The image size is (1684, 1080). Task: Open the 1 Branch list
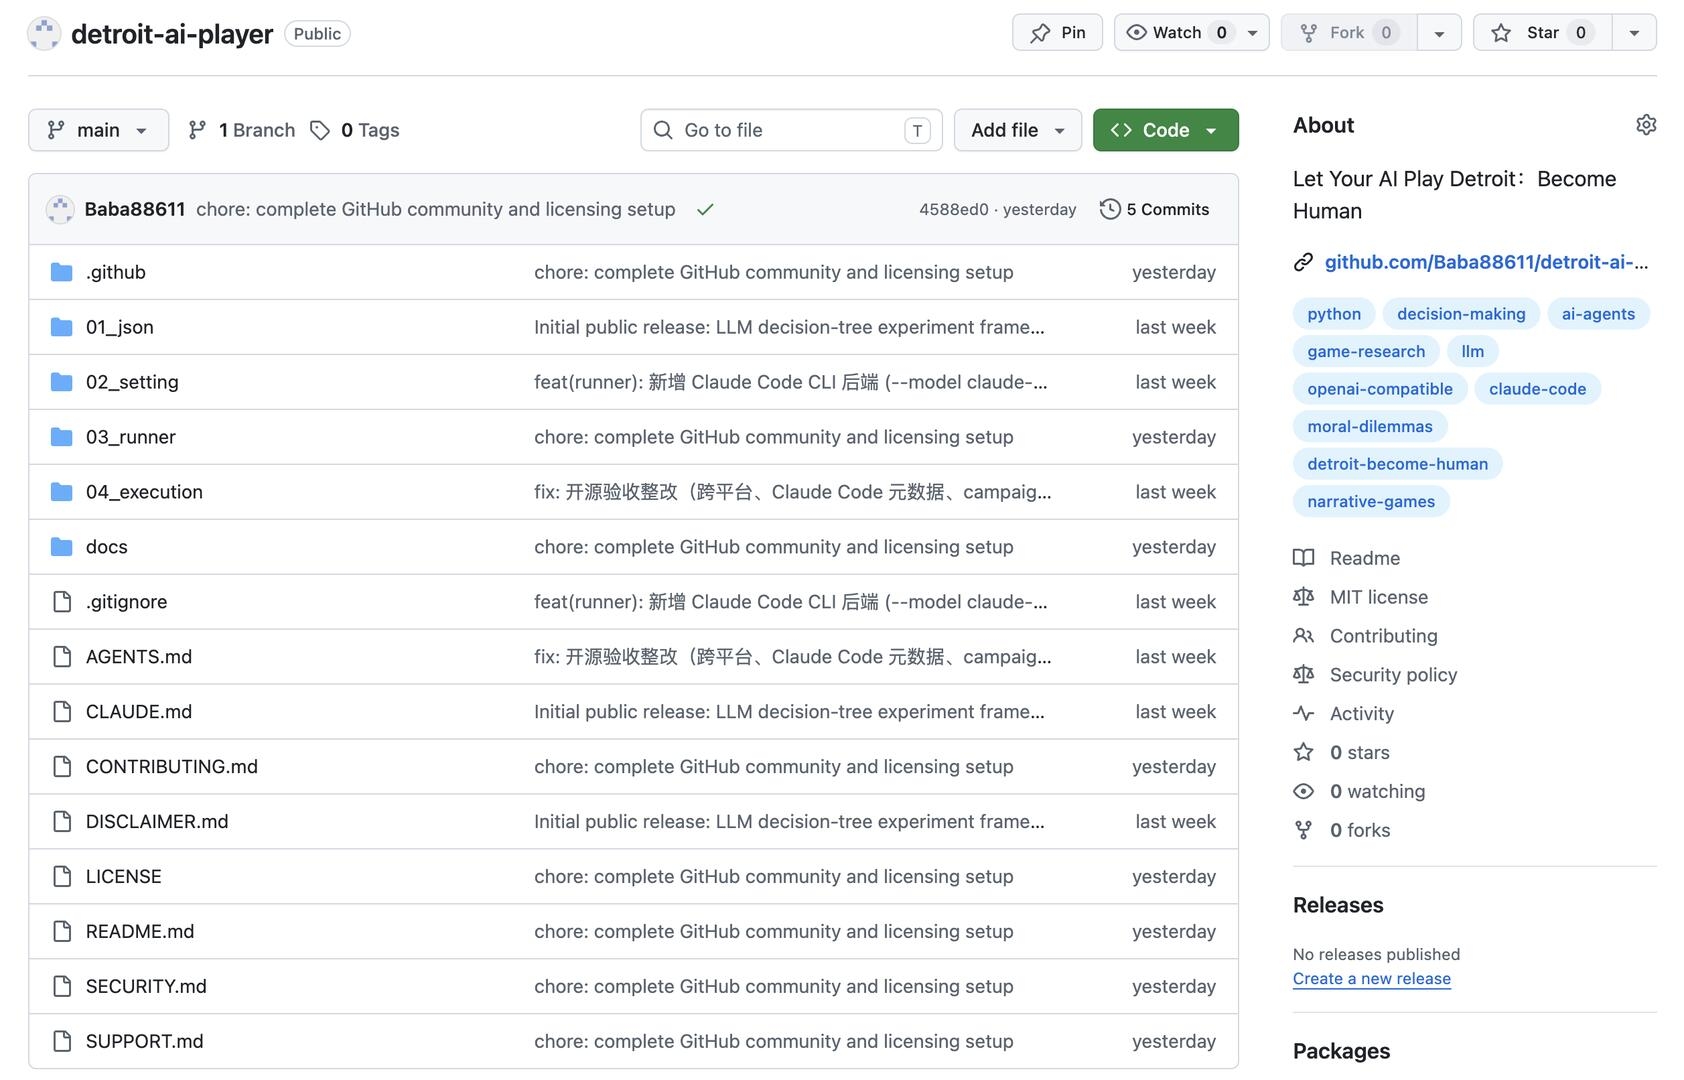pyautogui.click(x=242, y=130)
